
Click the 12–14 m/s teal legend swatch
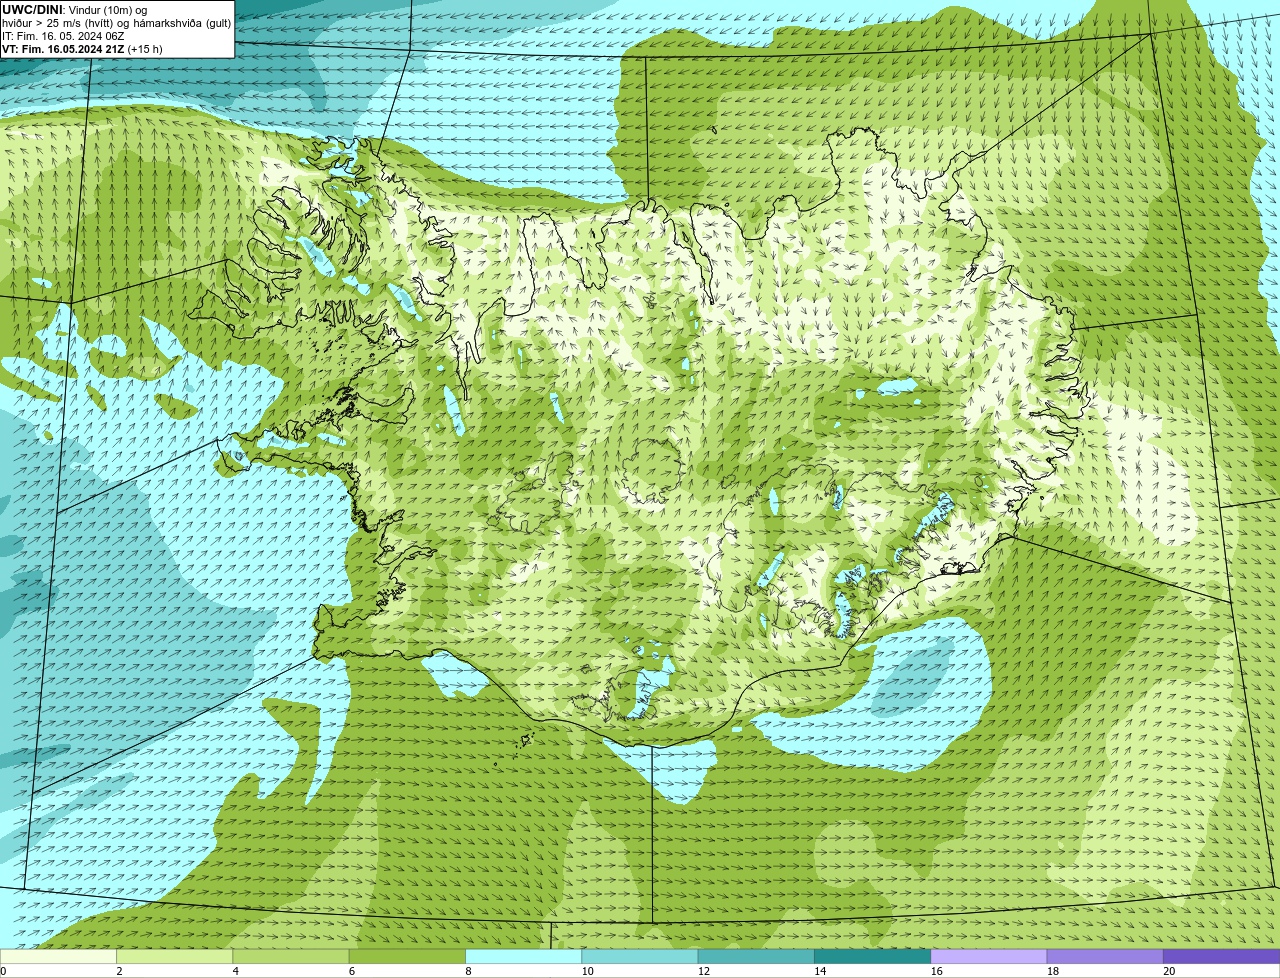point(756,956)
